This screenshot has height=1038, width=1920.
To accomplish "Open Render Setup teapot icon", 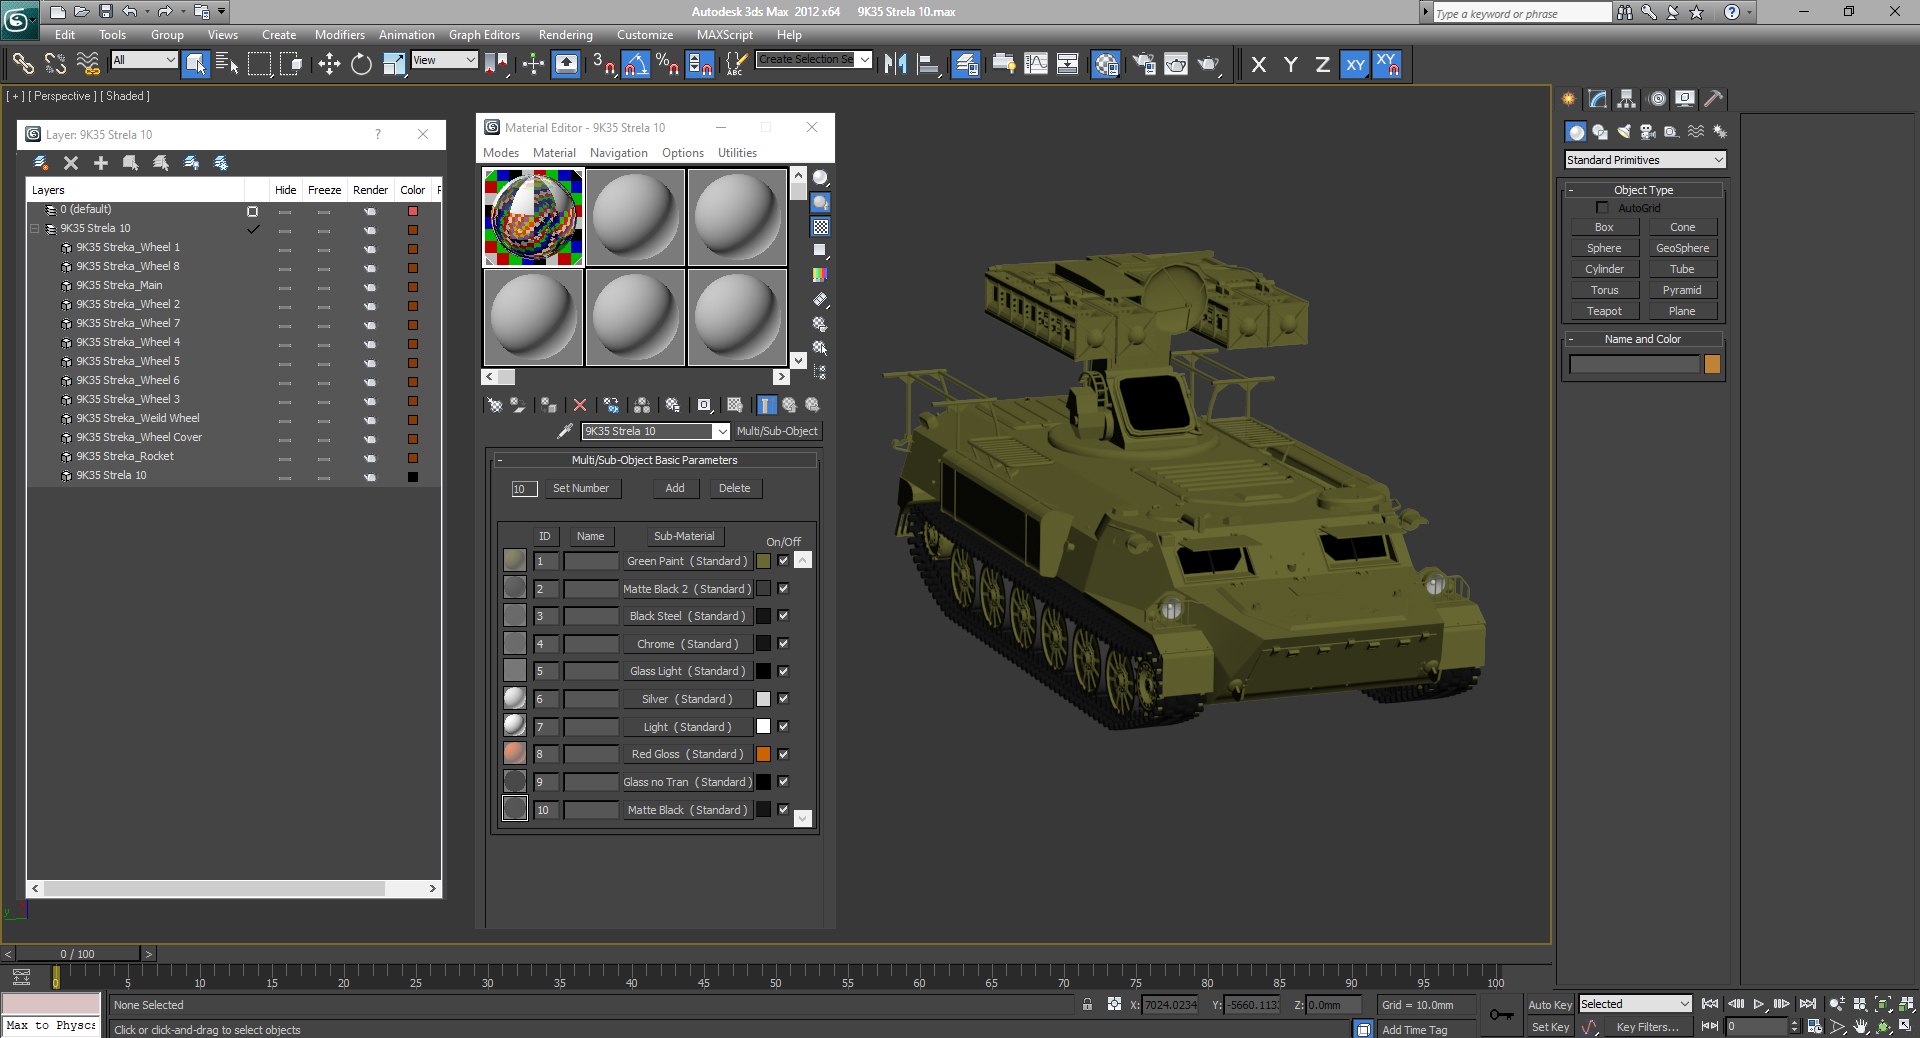I will pyautogui.click(x=1143, y=64).
